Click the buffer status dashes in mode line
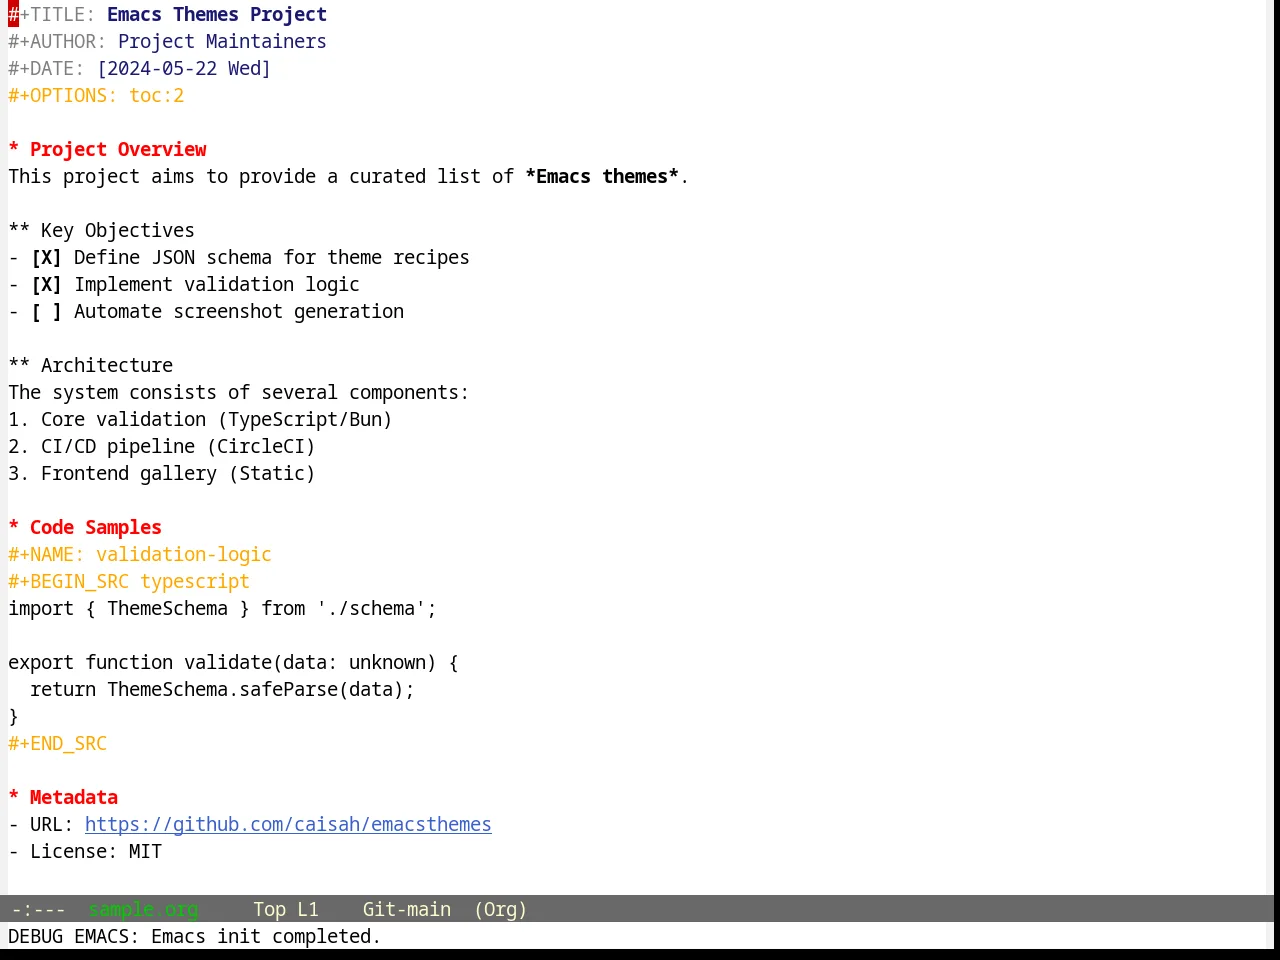1280x960 pixels. click(38, 910)
